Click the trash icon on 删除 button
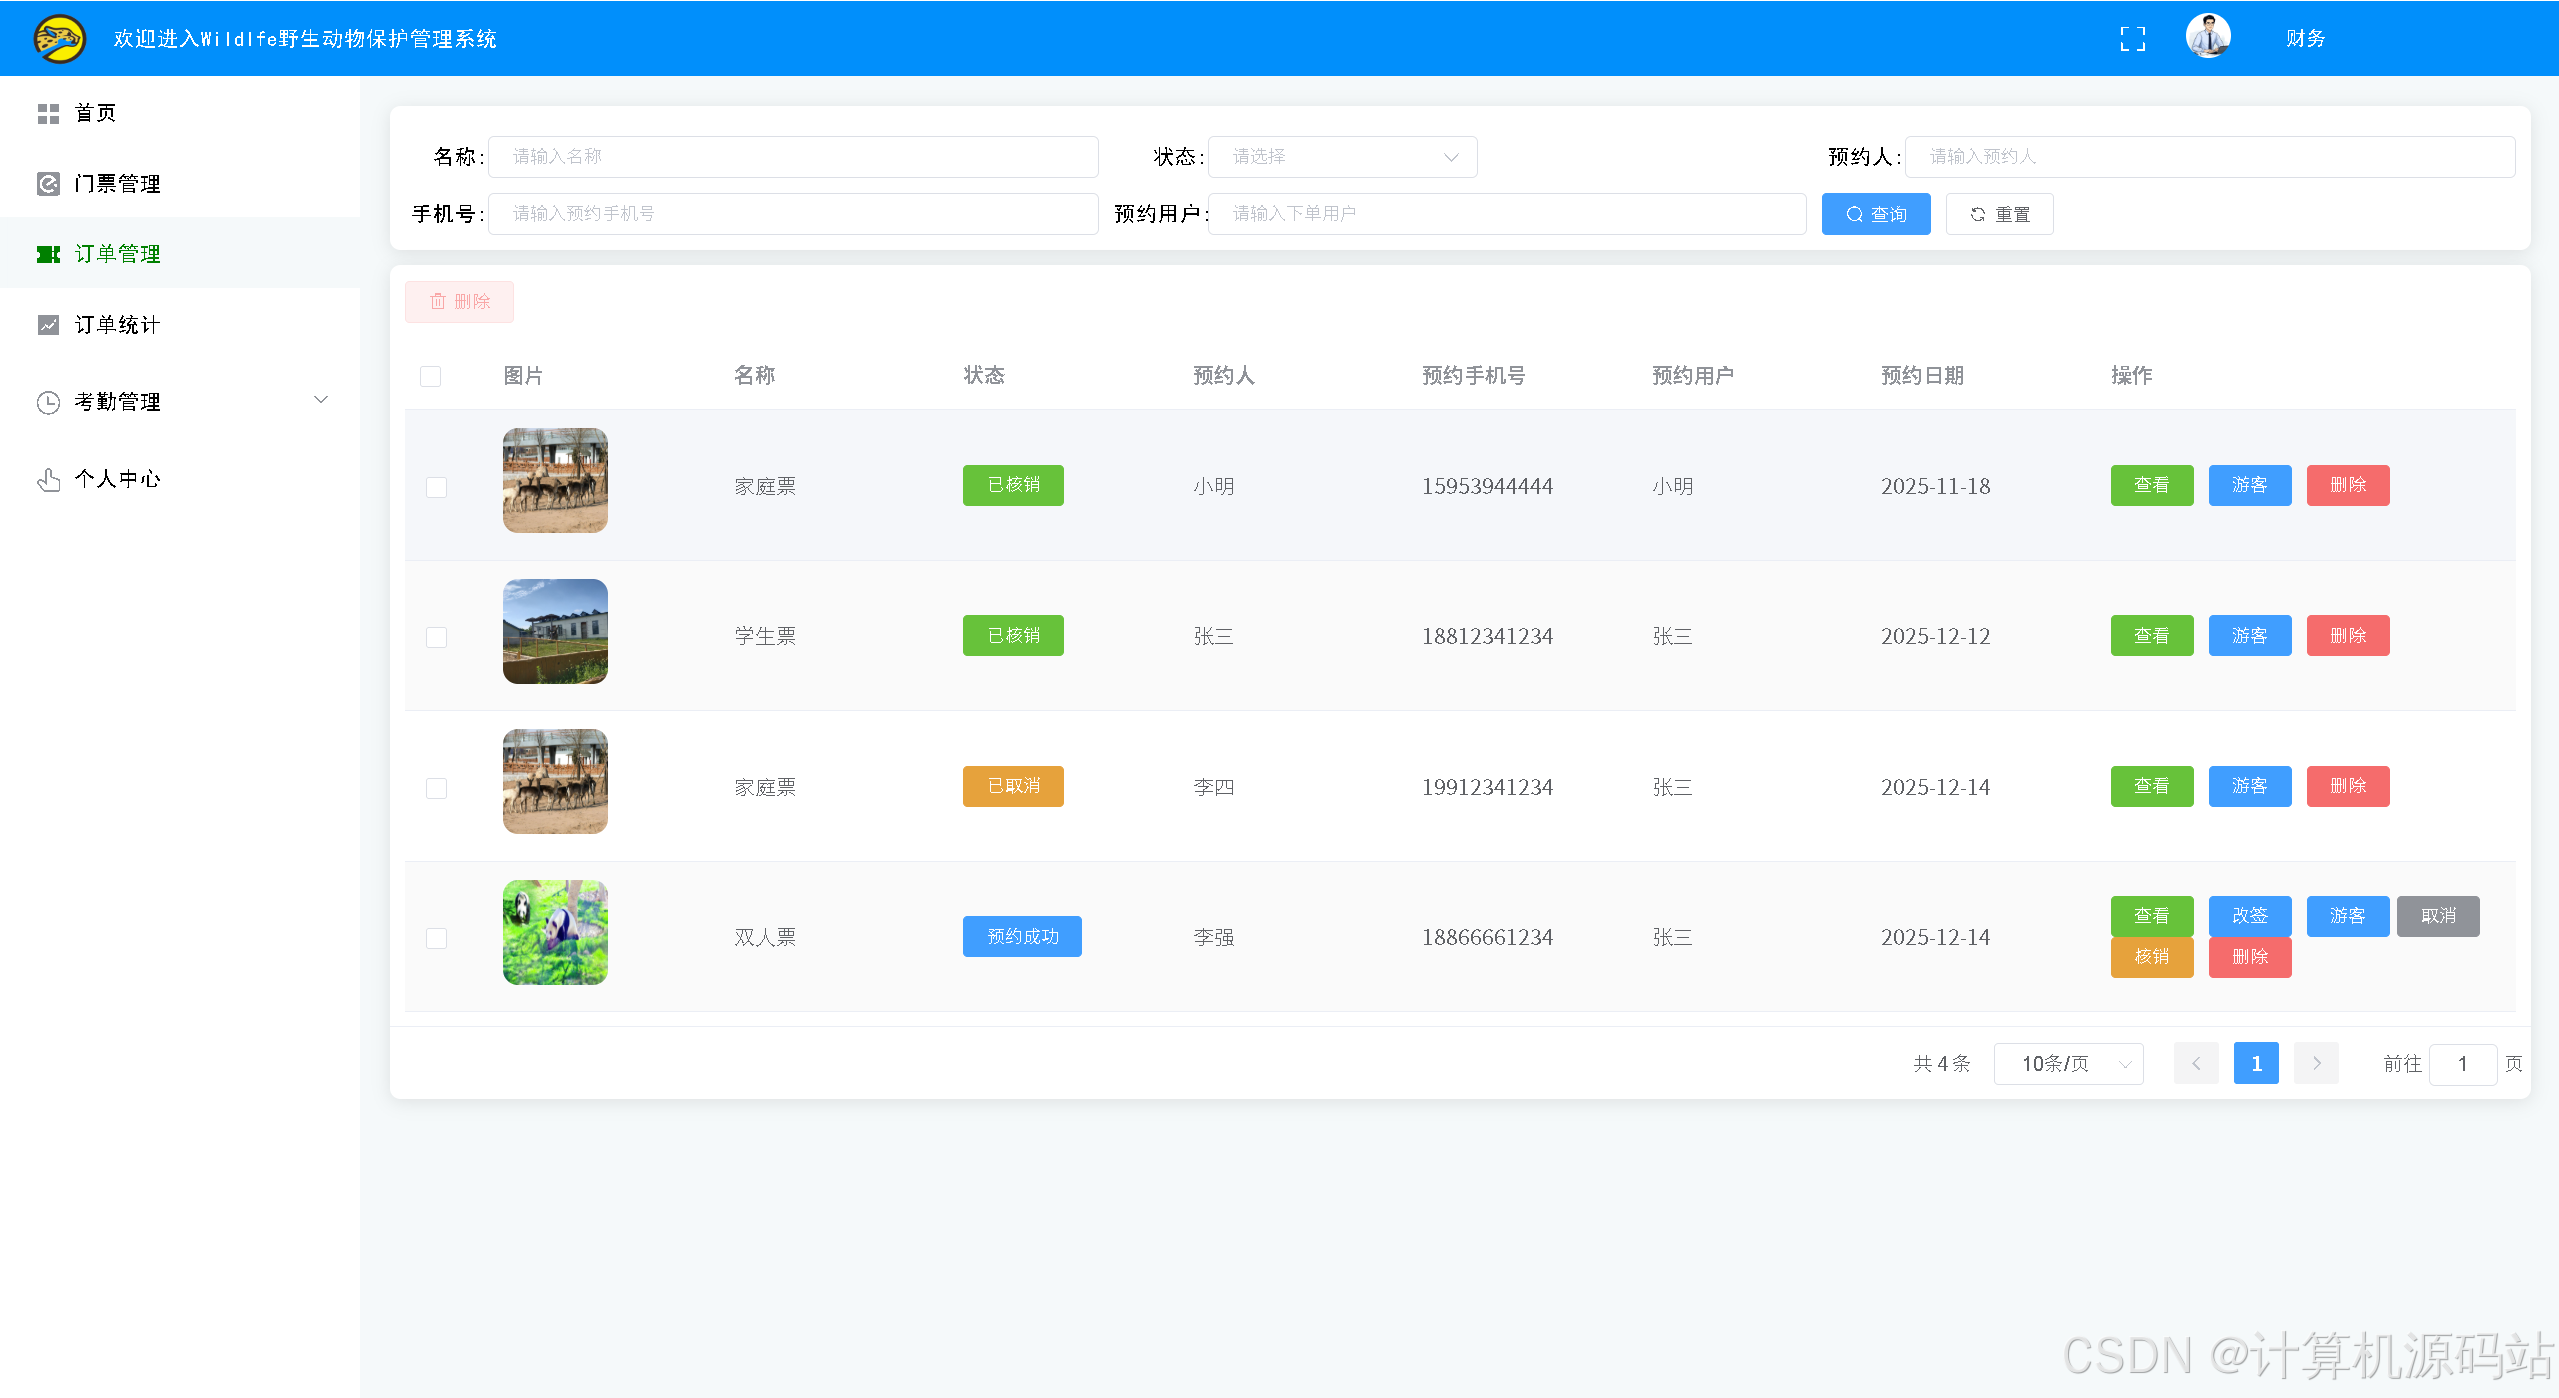The width and height of the screenshot is (2559, 1398). [437, 301]
